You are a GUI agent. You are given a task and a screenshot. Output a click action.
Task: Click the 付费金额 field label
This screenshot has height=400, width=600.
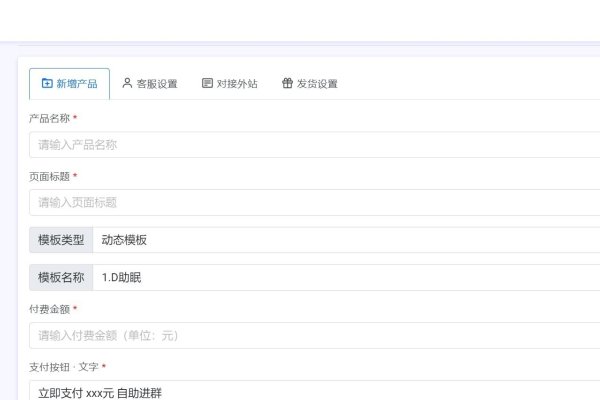pyautogui.click(x=48, y=310)
